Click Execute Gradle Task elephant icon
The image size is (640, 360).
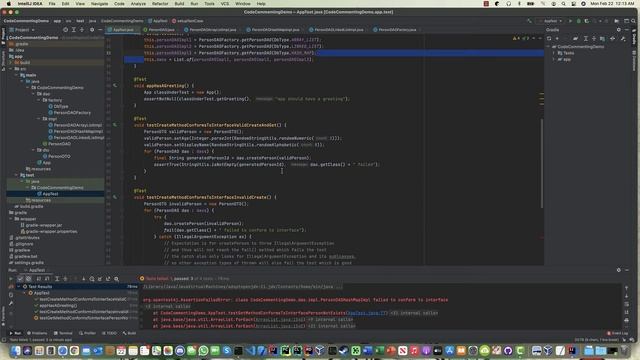[x=576, y=38]
